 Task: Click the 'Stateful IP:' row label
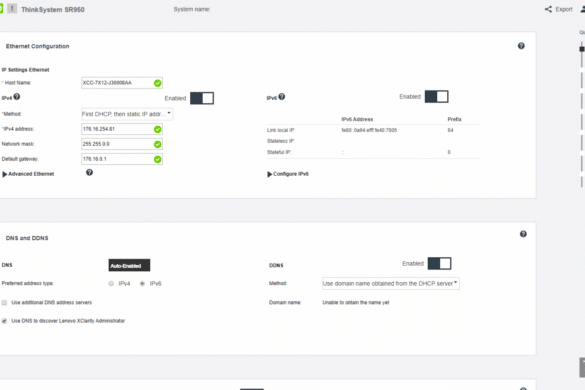[279, 152]
